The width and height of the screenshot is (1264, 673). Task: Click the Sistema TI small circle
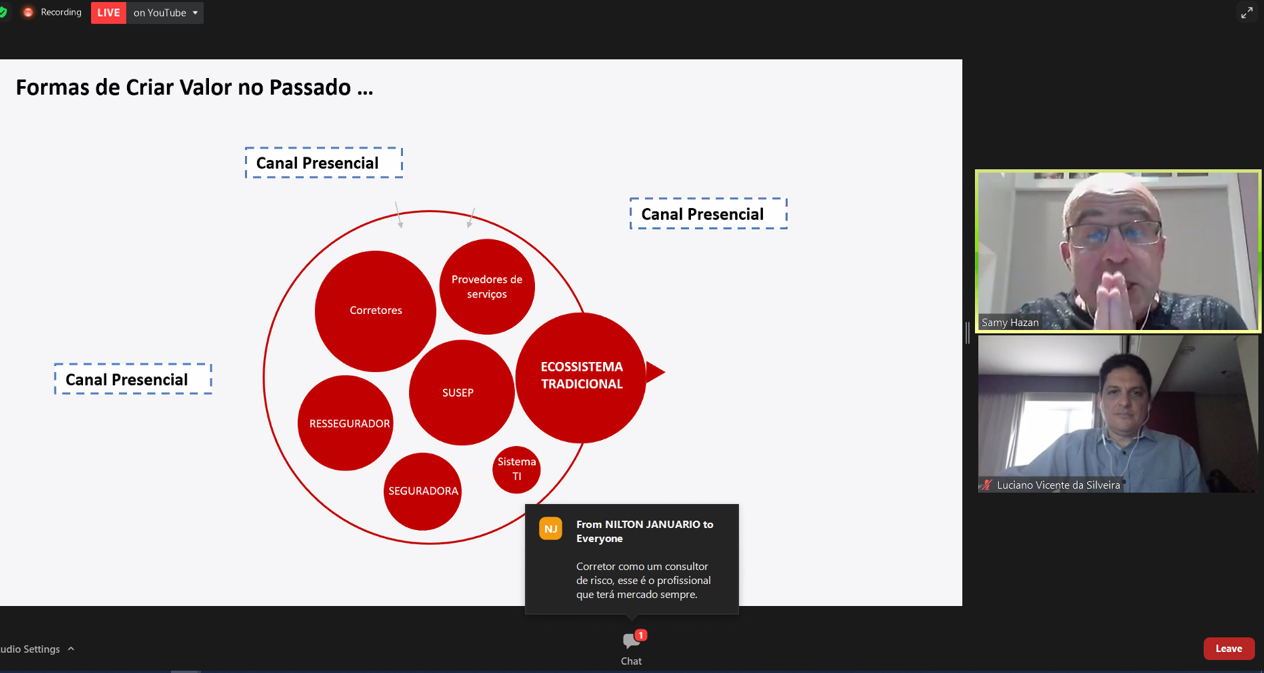pos(516,469)
